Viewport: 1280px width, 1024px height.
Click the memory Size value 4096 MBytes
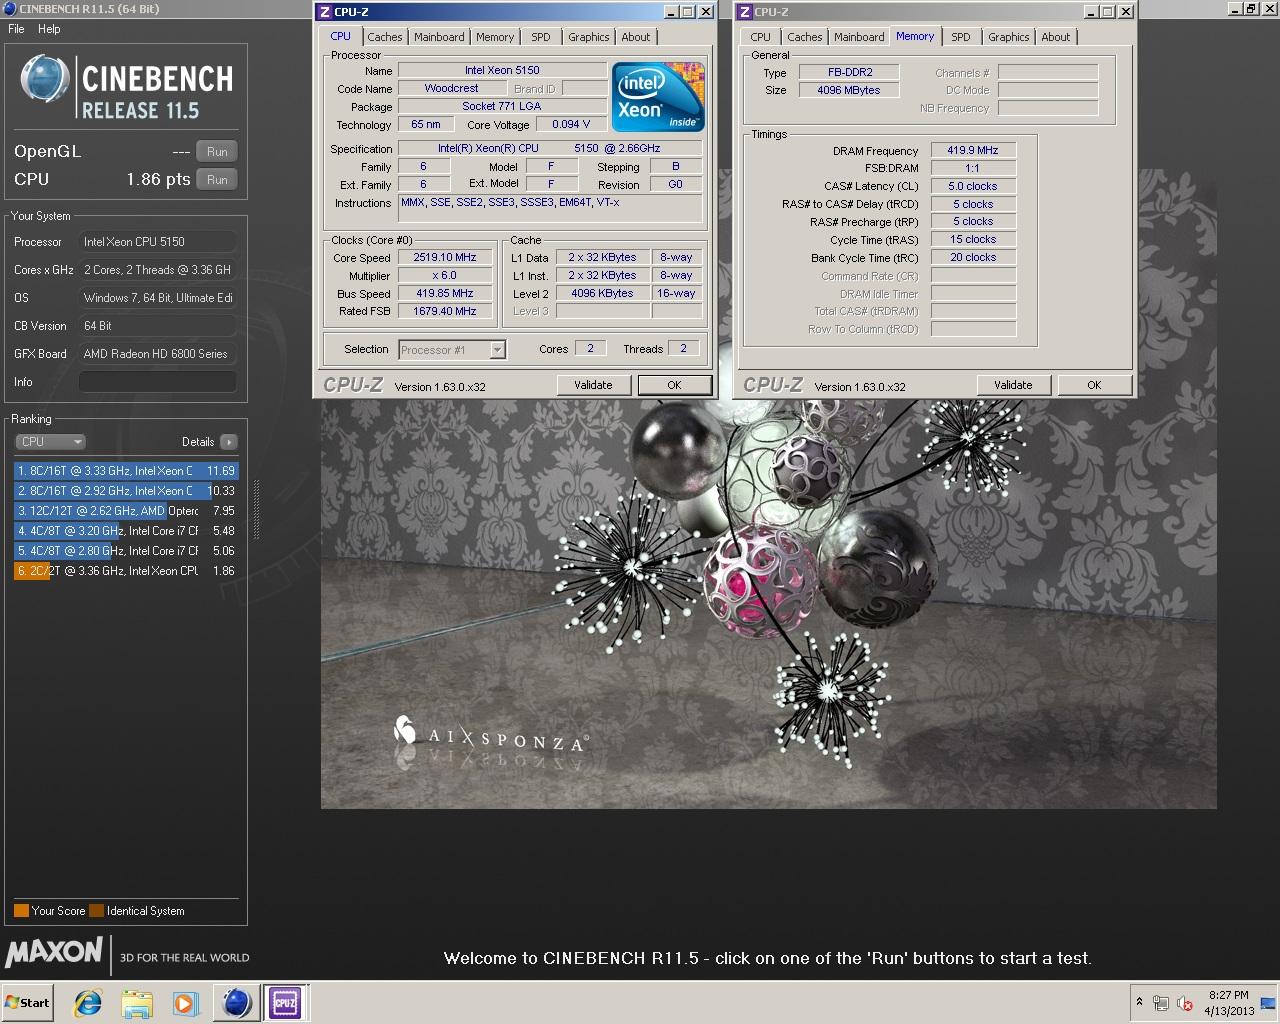click(848, 90)
